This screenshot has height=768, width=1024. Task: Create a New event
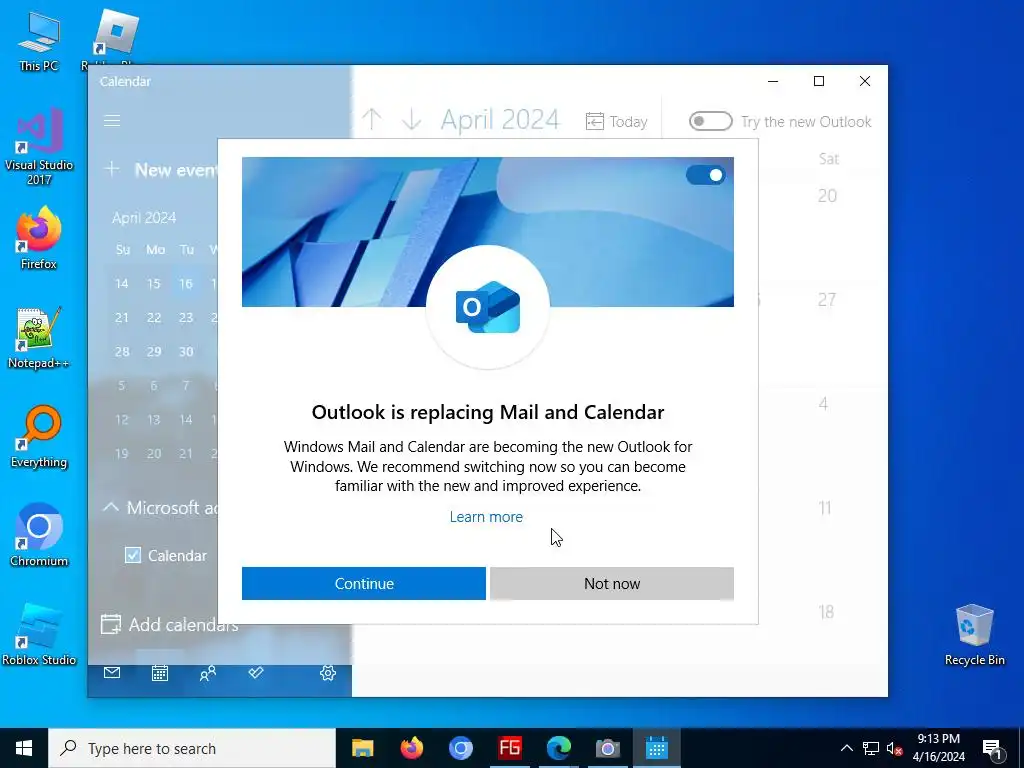pos(160,170)
